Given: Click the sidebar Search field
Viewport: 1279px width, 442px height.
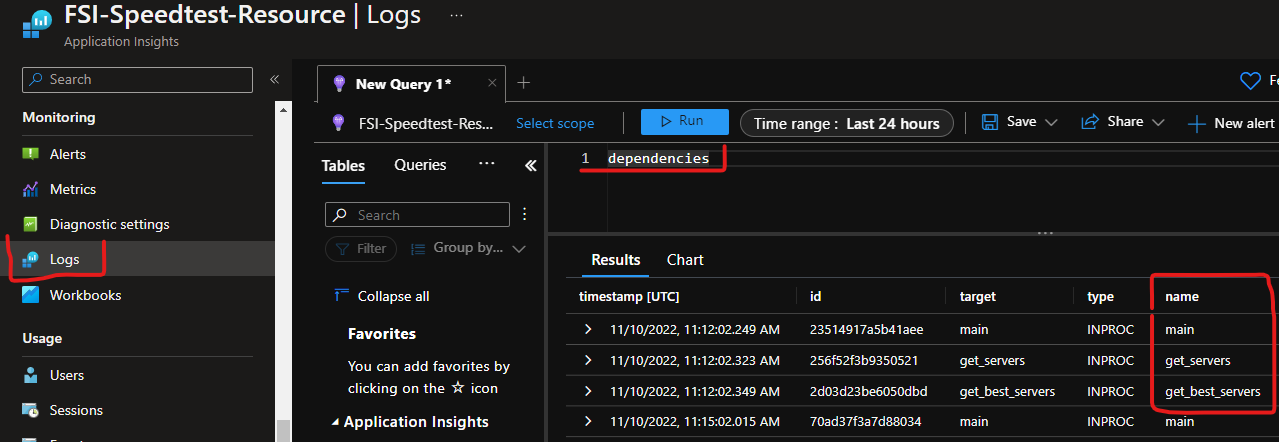Looking at the screenshot, I should pos(138,80).
